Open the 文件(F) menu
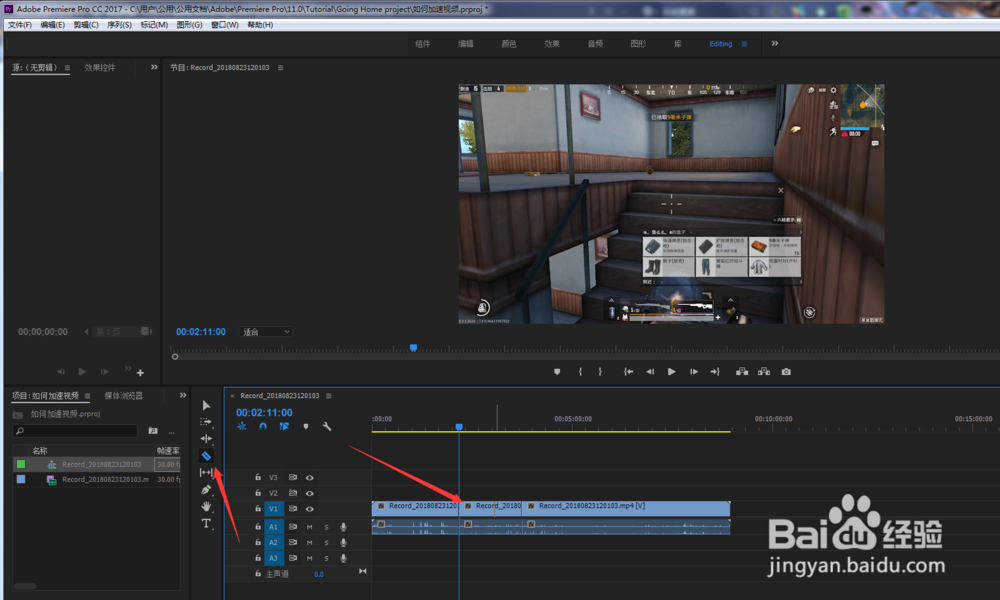1000x600 pixels. click(x=20, y=25)
